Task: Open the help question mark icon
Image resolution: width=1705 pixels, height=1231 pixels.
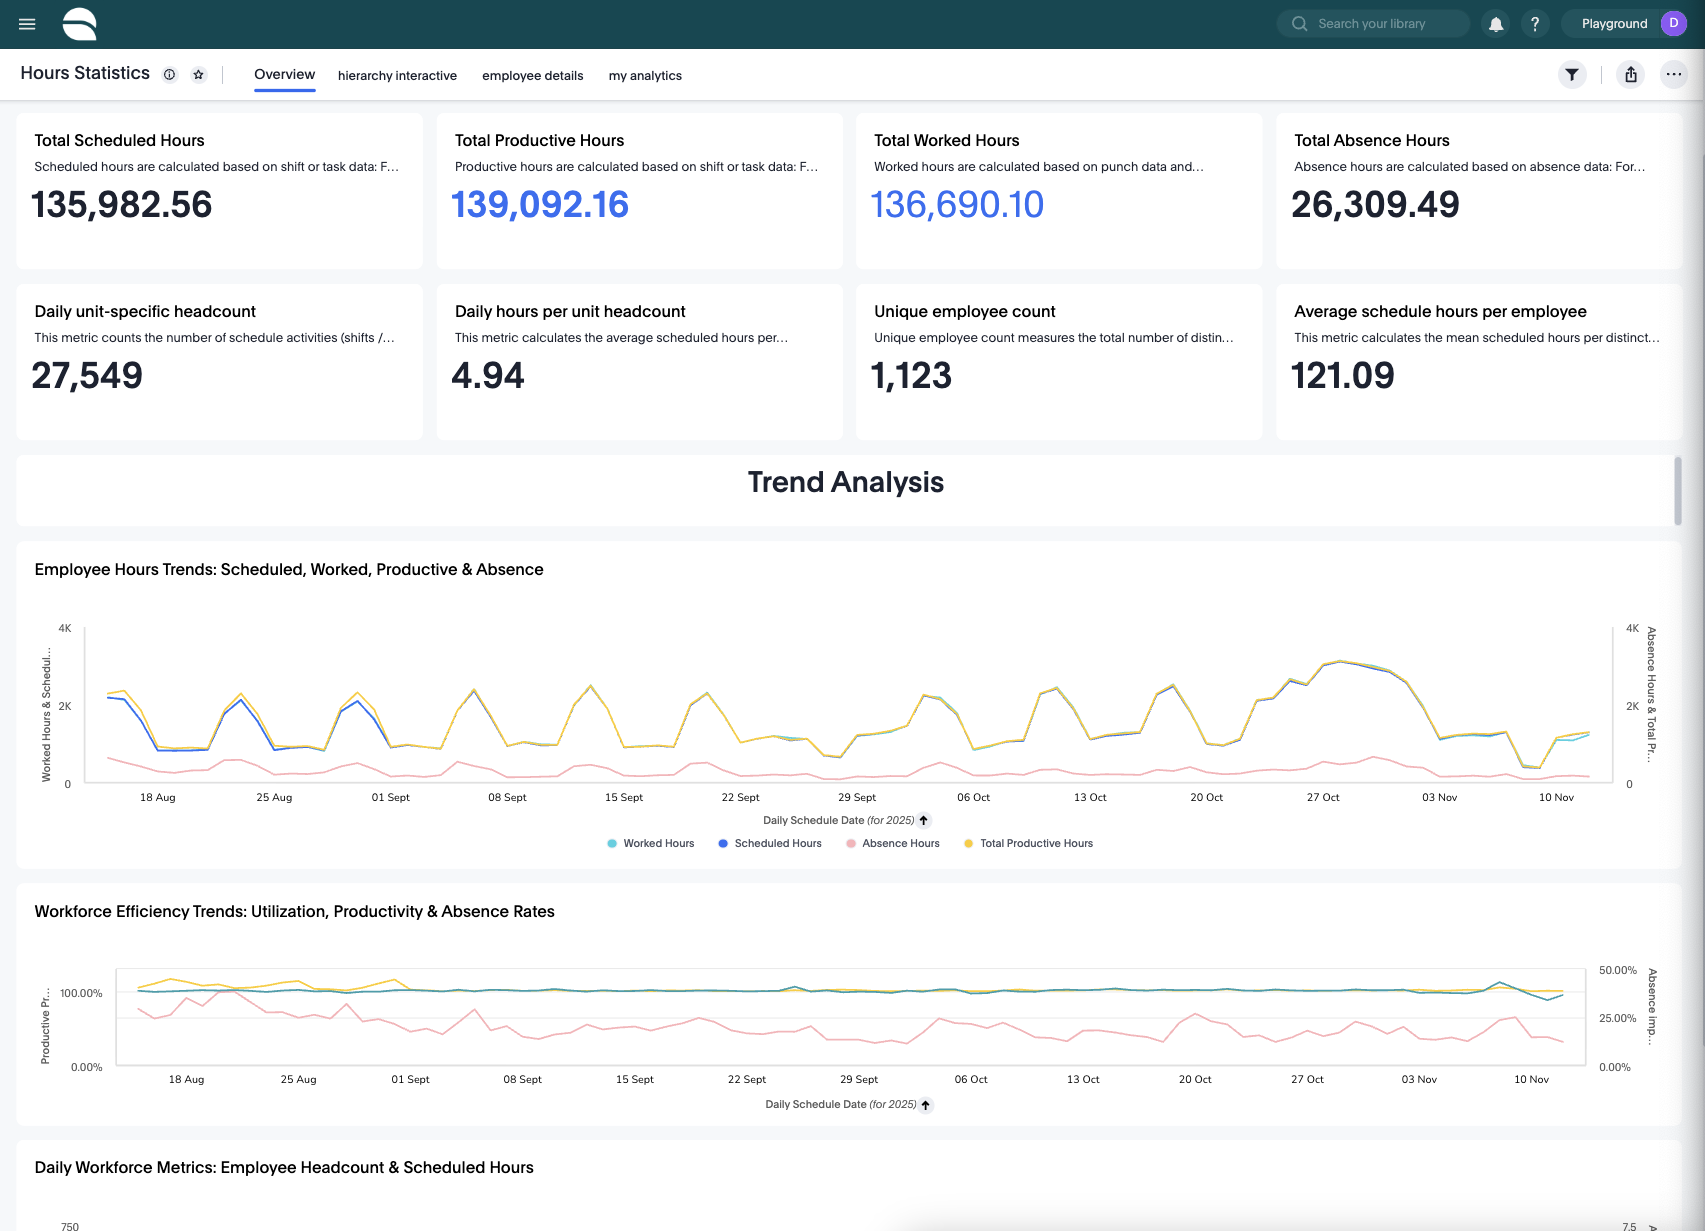Action: click(1534, 24)
